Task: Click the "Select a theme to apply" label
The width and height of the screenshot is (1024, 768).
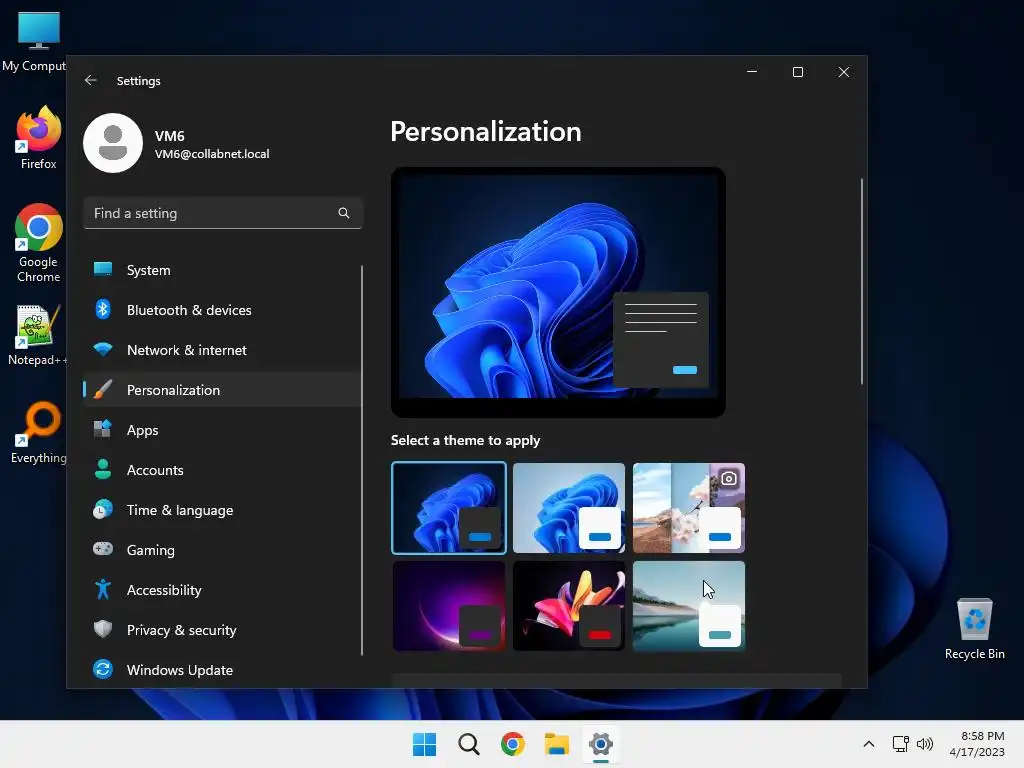Action: (465, 440)
